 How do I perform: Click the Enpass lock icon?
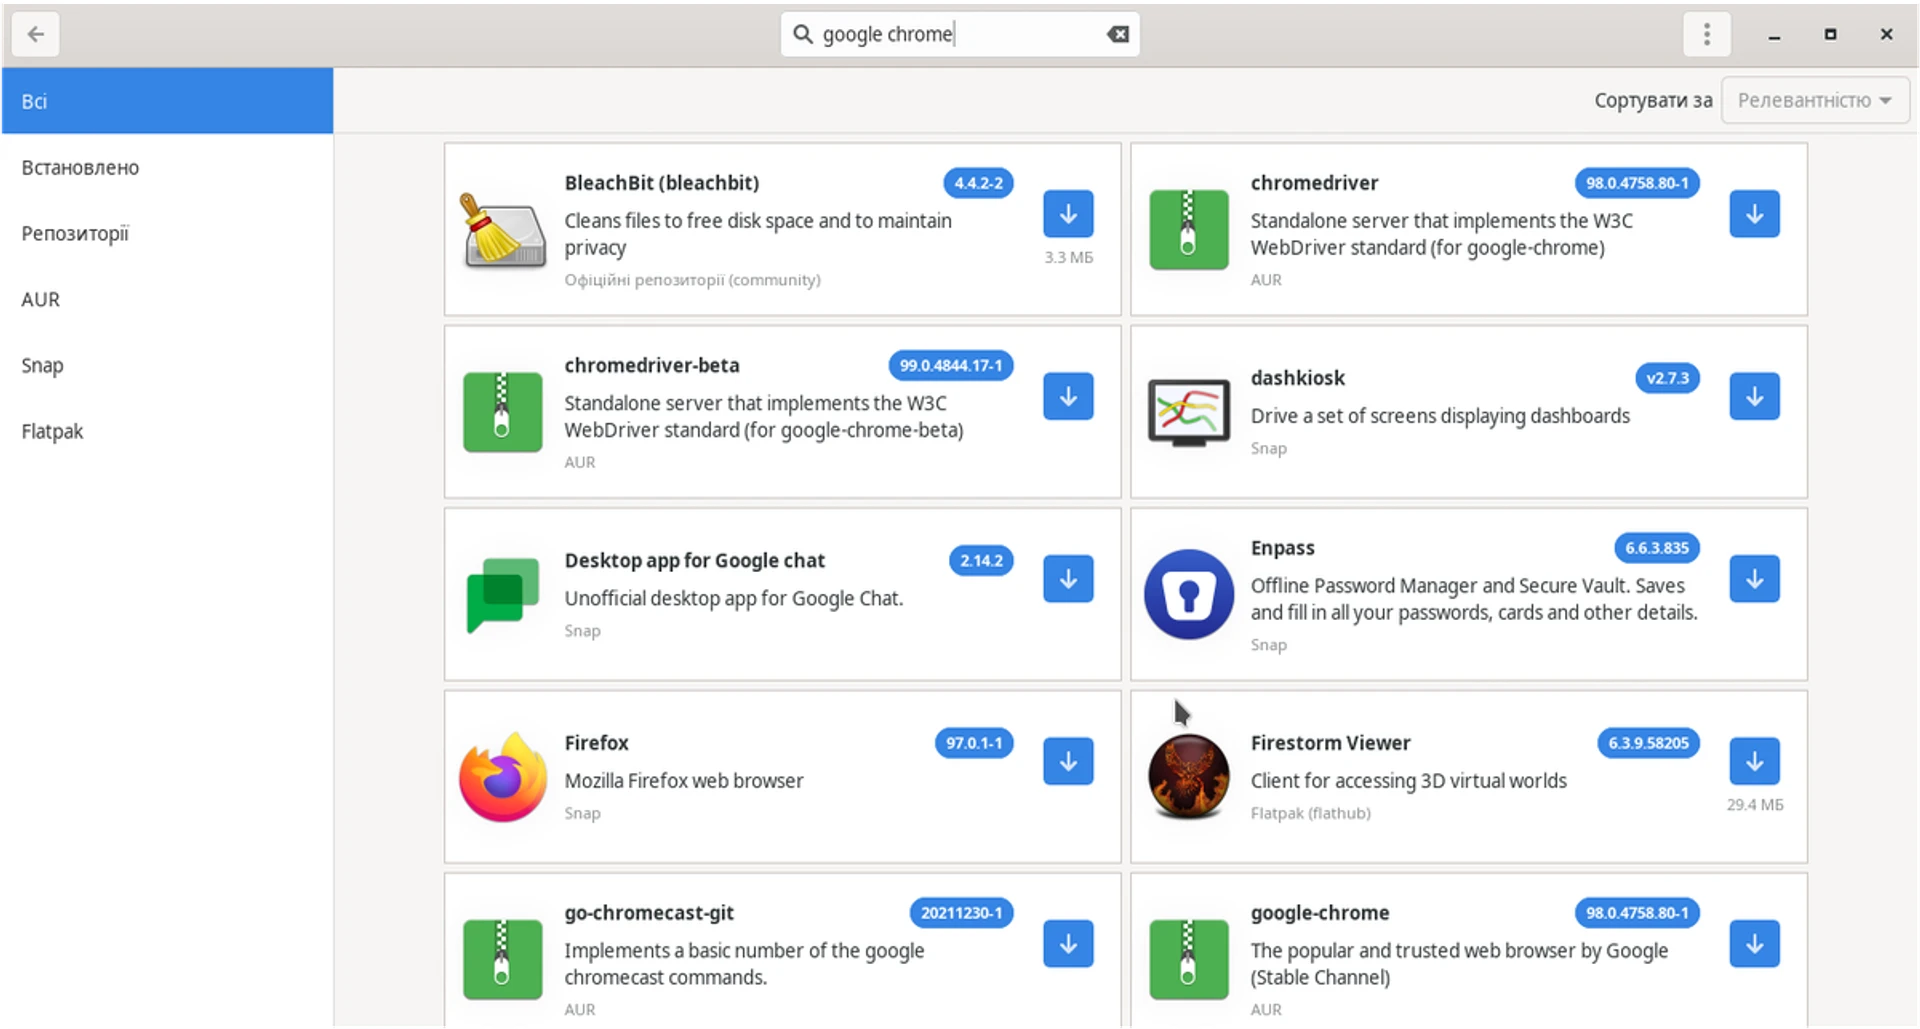pyautogui.click(x=1189, y=595)
